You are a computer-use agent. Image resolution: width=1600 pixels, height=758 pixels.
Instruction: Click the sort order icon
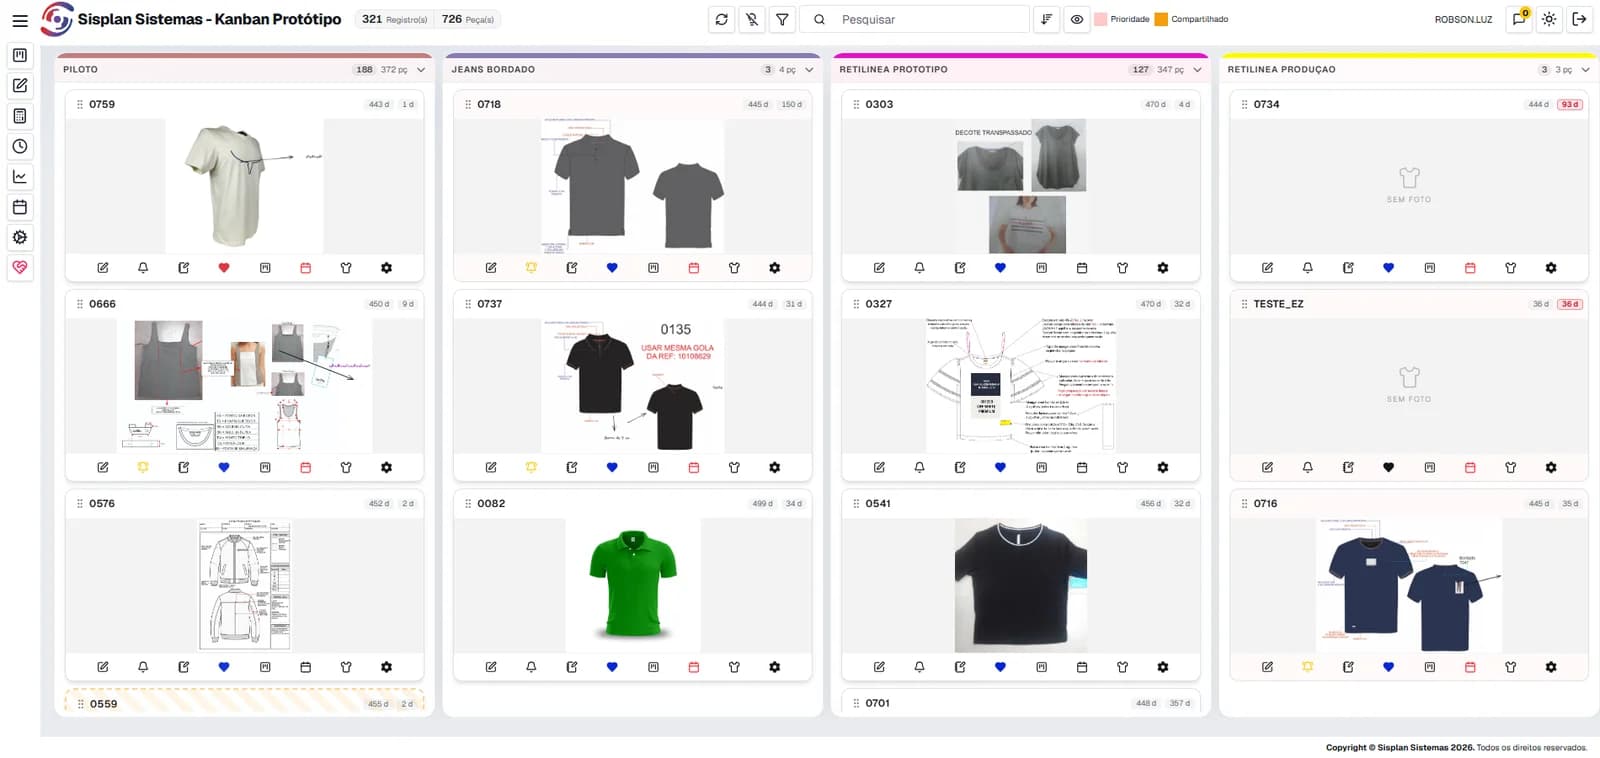pos(1046,19)
